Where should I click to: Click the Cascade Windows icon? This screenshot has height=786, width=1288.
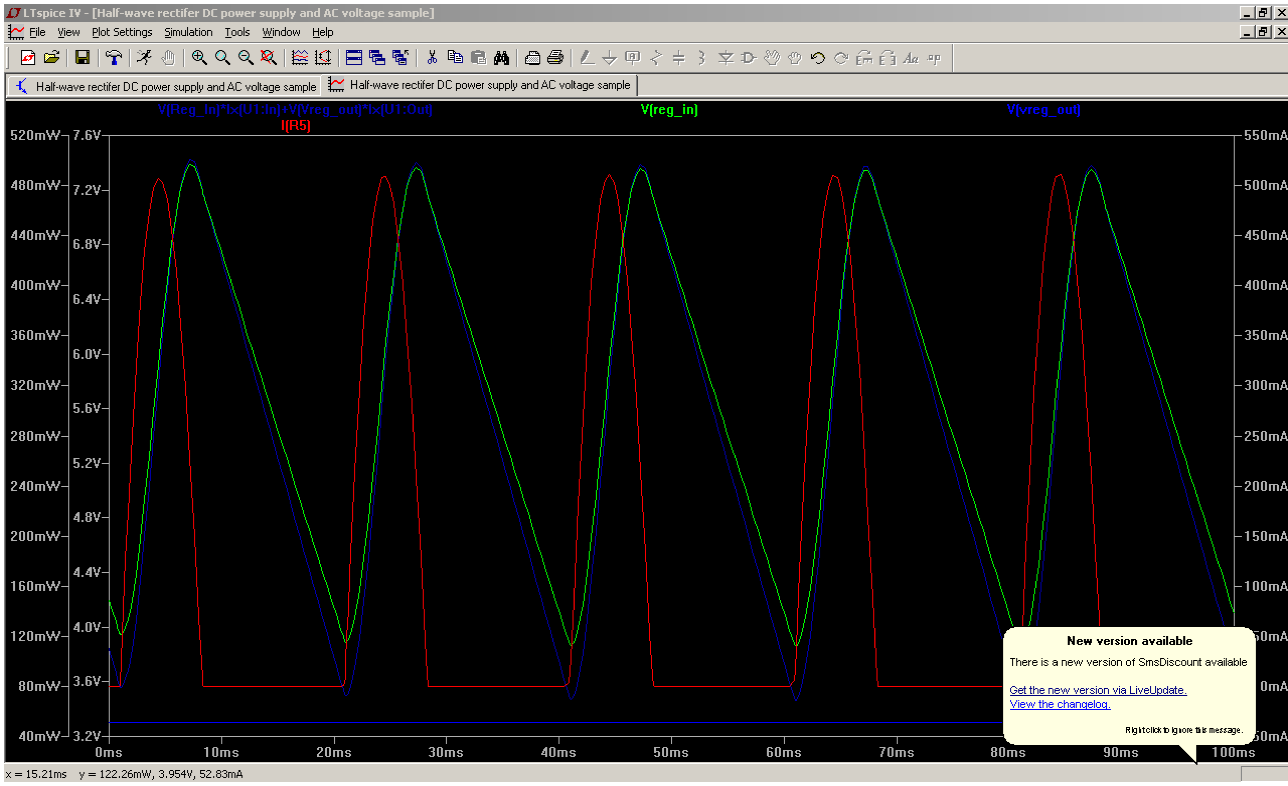(x=377, y=58)
